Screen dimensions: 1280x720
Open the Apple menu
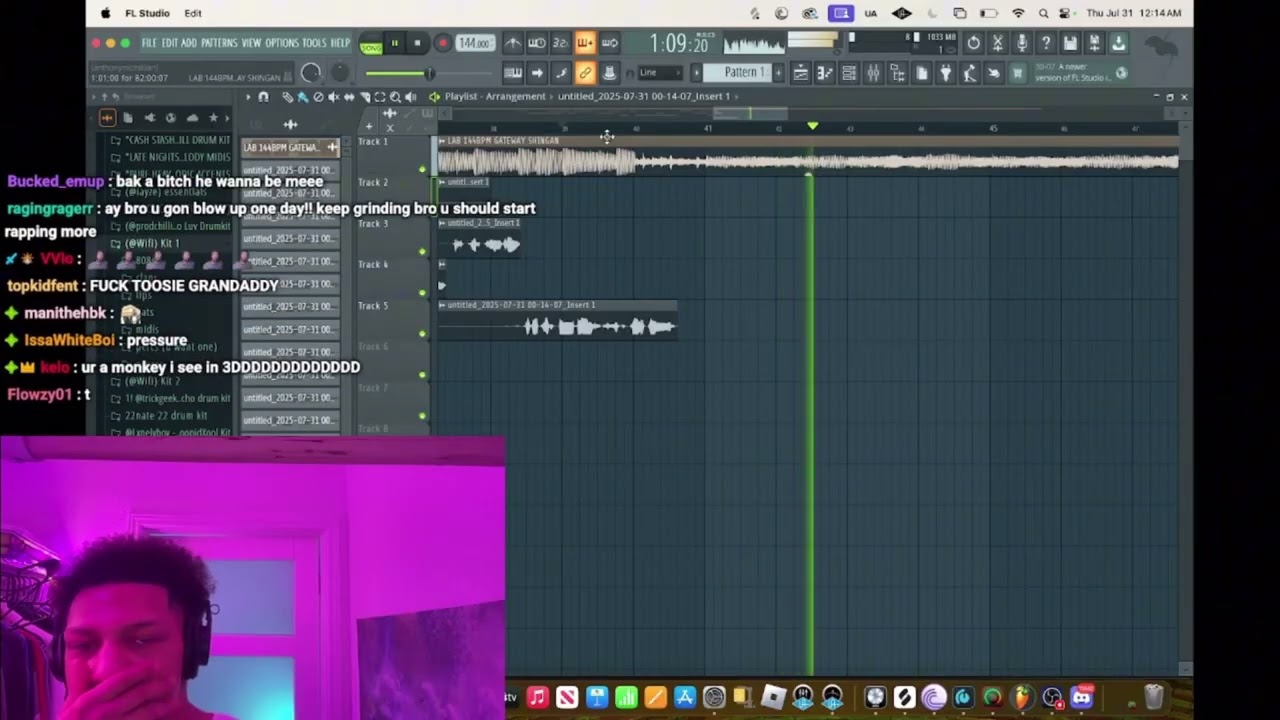click(x=105, y=13)
